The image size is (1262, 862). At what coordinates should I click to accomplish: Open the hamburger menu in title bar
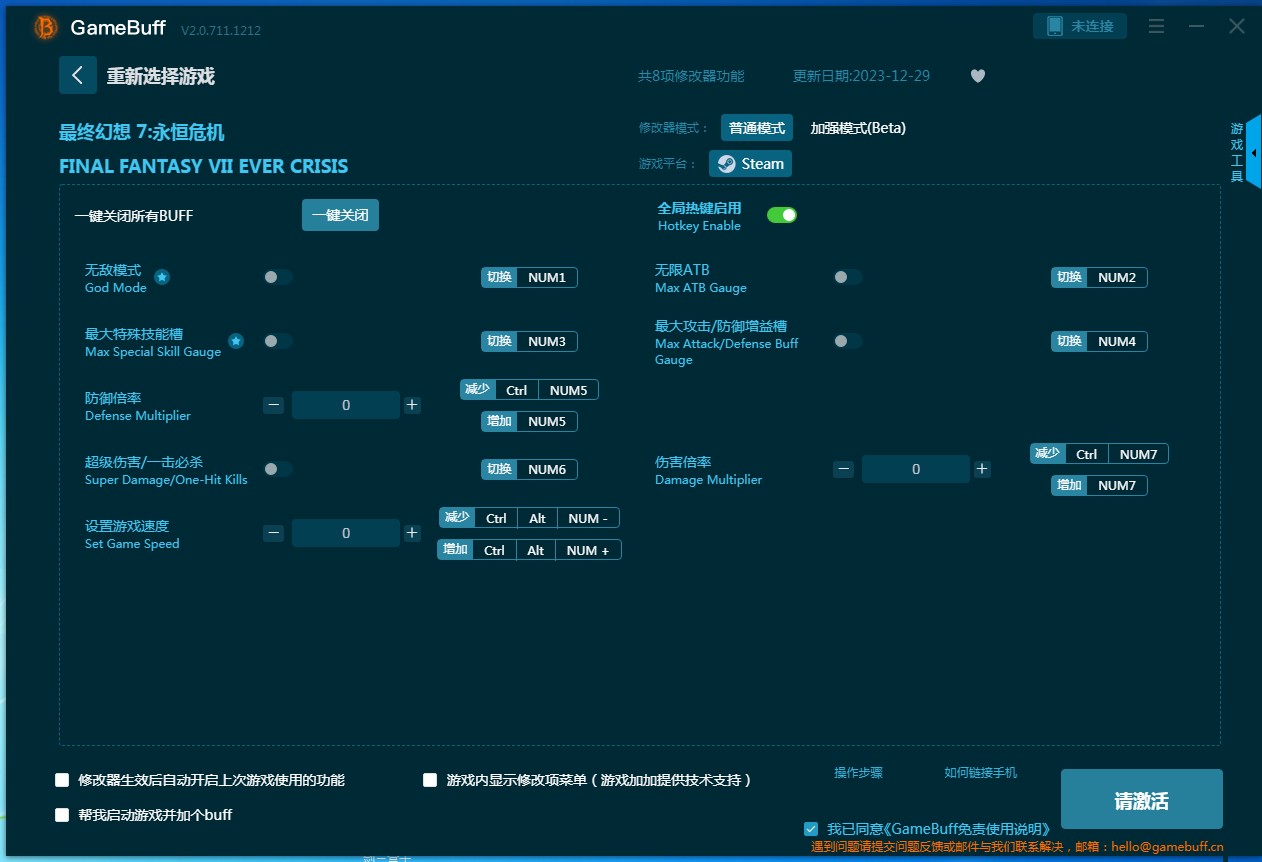pyautogui.click(x=1156, y=27)
